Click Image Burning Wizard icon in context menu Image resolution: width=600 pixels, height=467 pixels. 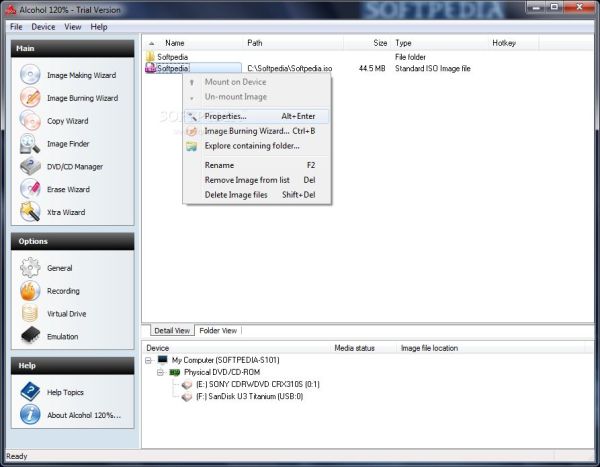(192, 131)
